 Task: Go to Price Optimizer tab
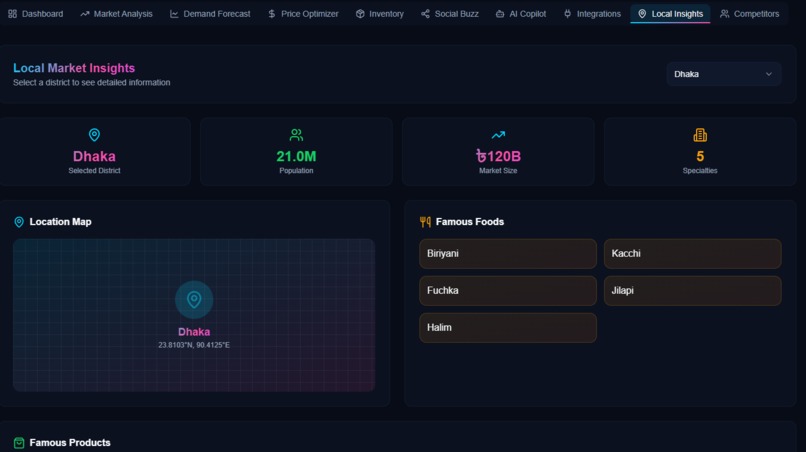(303, 14)
